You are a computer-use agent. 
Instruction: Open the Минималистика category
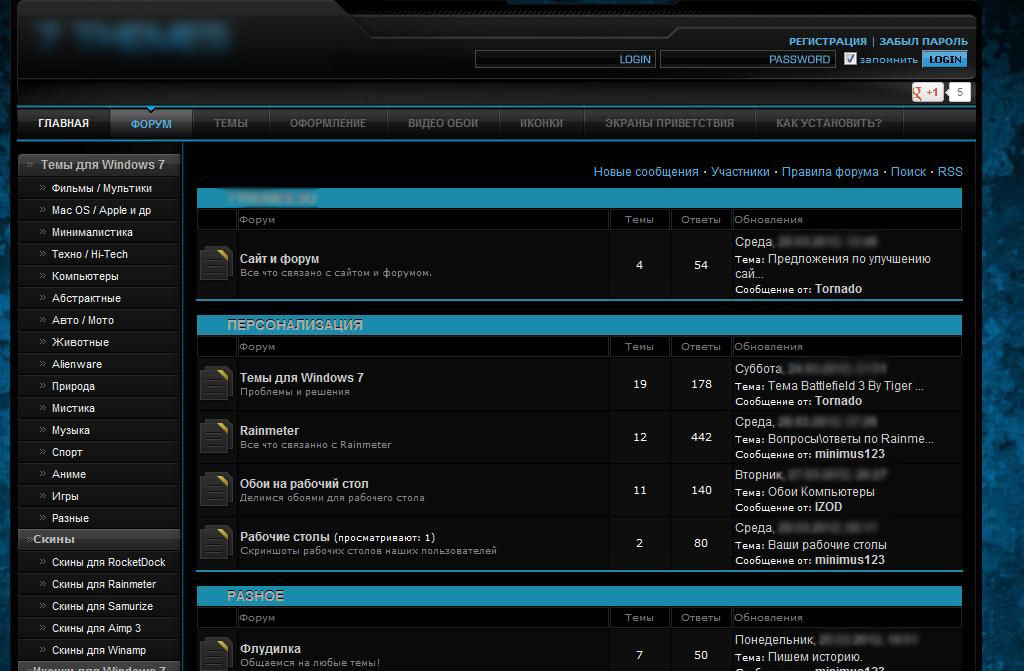click(x=92, y=233)
